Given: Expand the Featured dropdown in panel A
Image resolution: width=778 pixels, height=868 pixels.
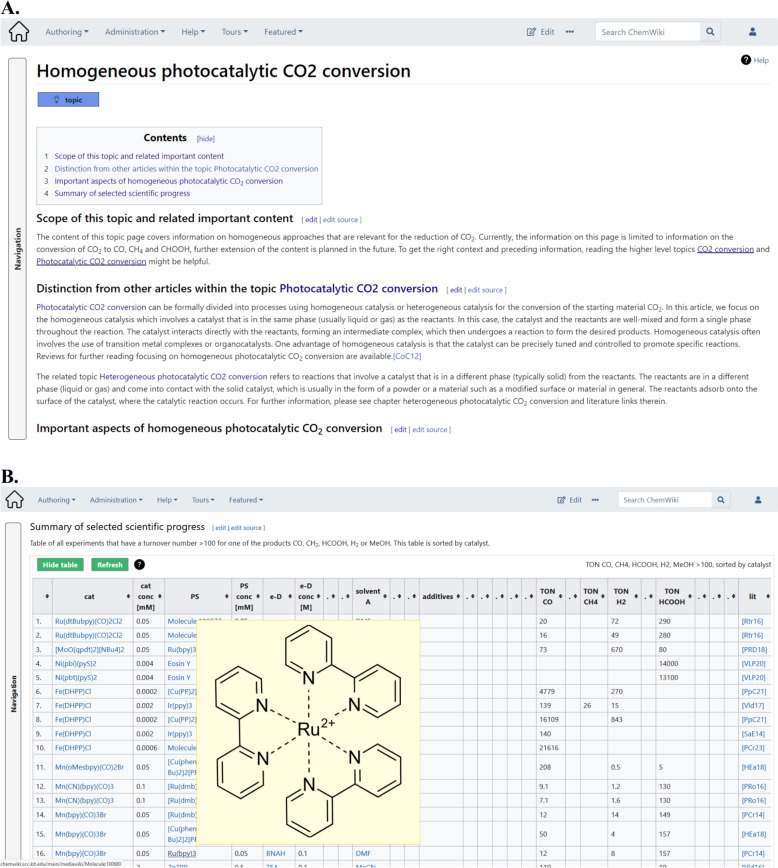Looking at the screenshot, I should [283, 32].
